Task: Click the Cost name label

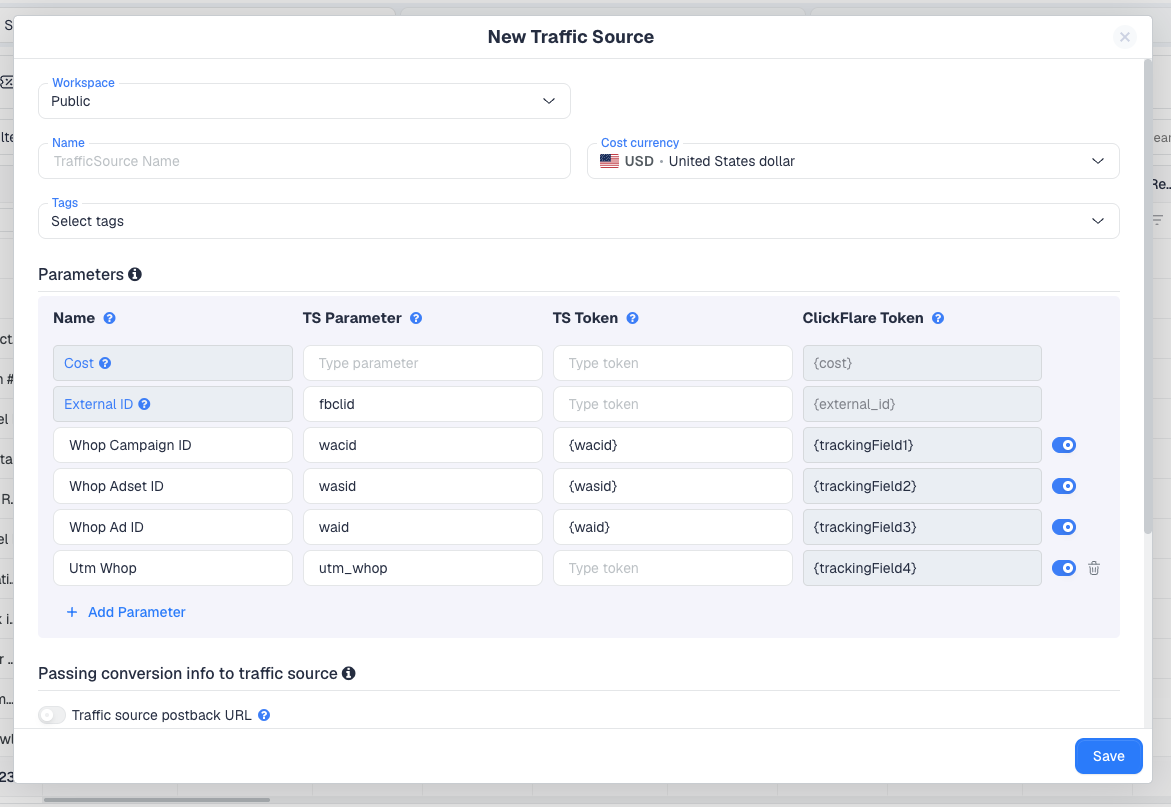Action: [78, 363]
